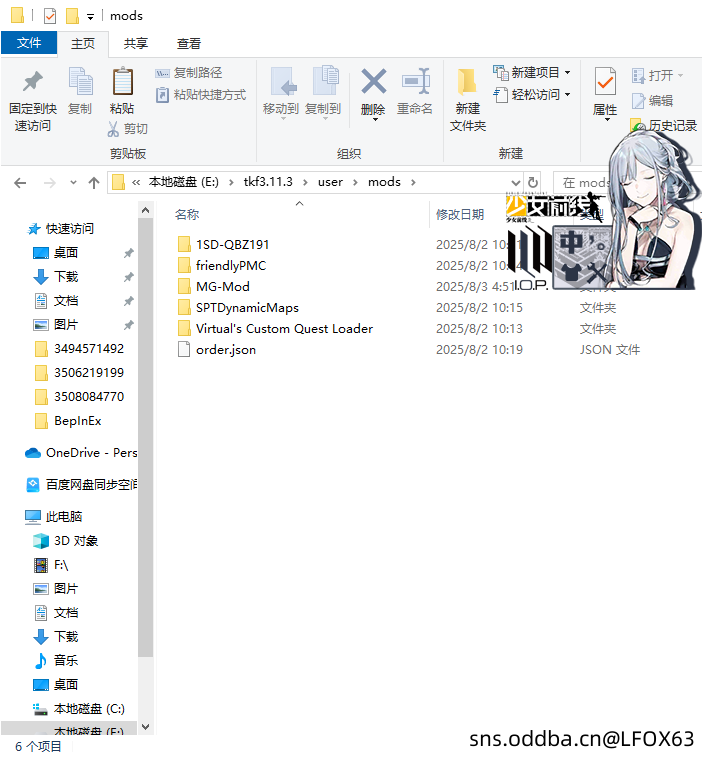Image resolution: width=702 pixels, height=759 pixels.
Task: Open the New Item (新建项目) dropdown
Action: click(532, 73)
